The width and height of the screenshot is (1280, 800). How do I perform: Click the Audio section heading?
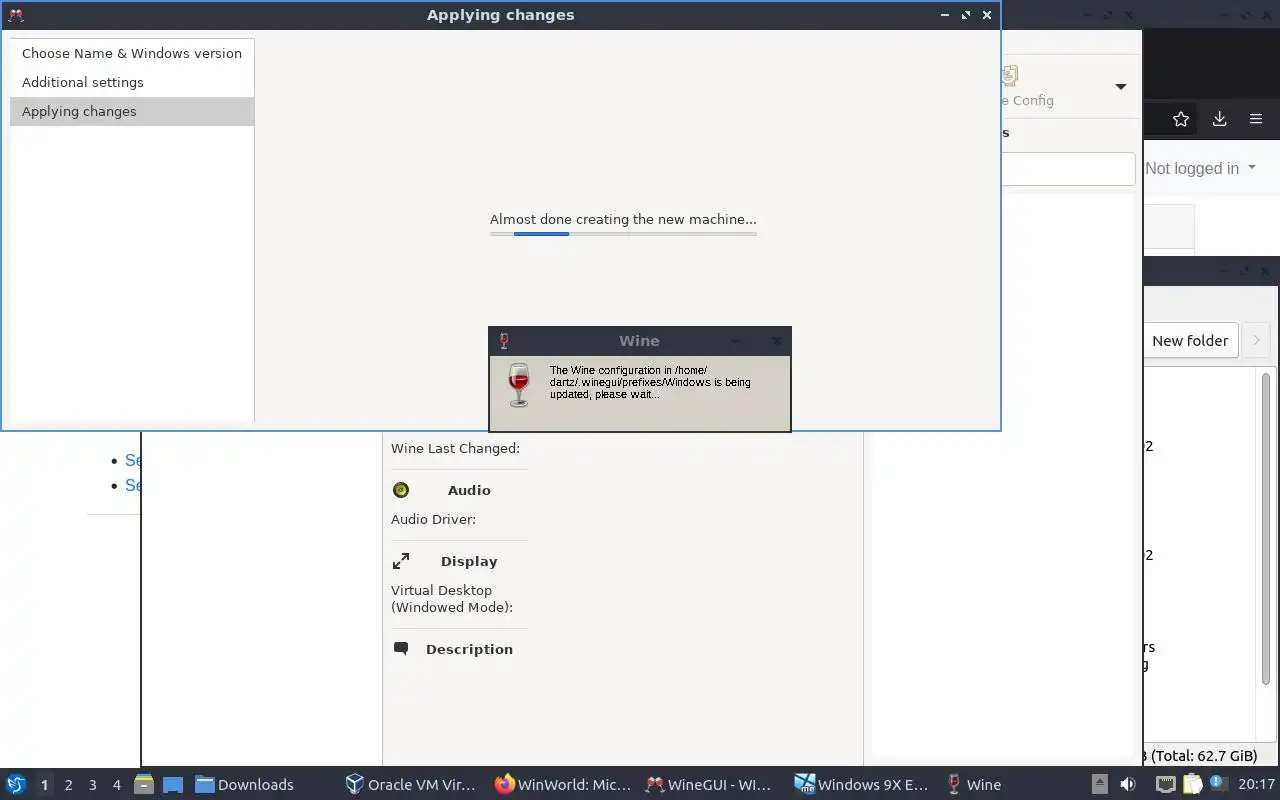pyautogui.click(x=469, y=490)
